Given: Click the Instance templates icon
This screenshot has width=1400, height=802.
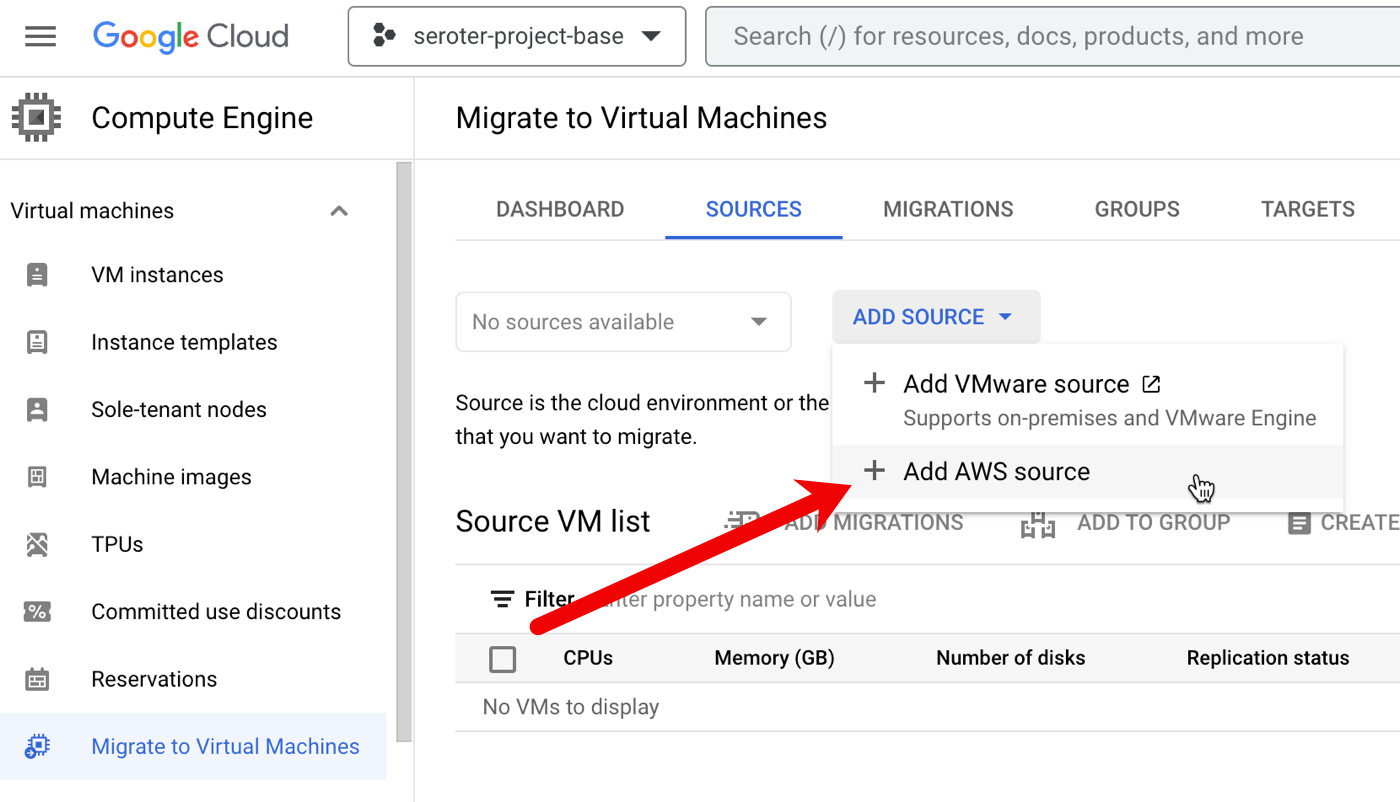Looking at the screenshot, I should (x=37, y=342).
